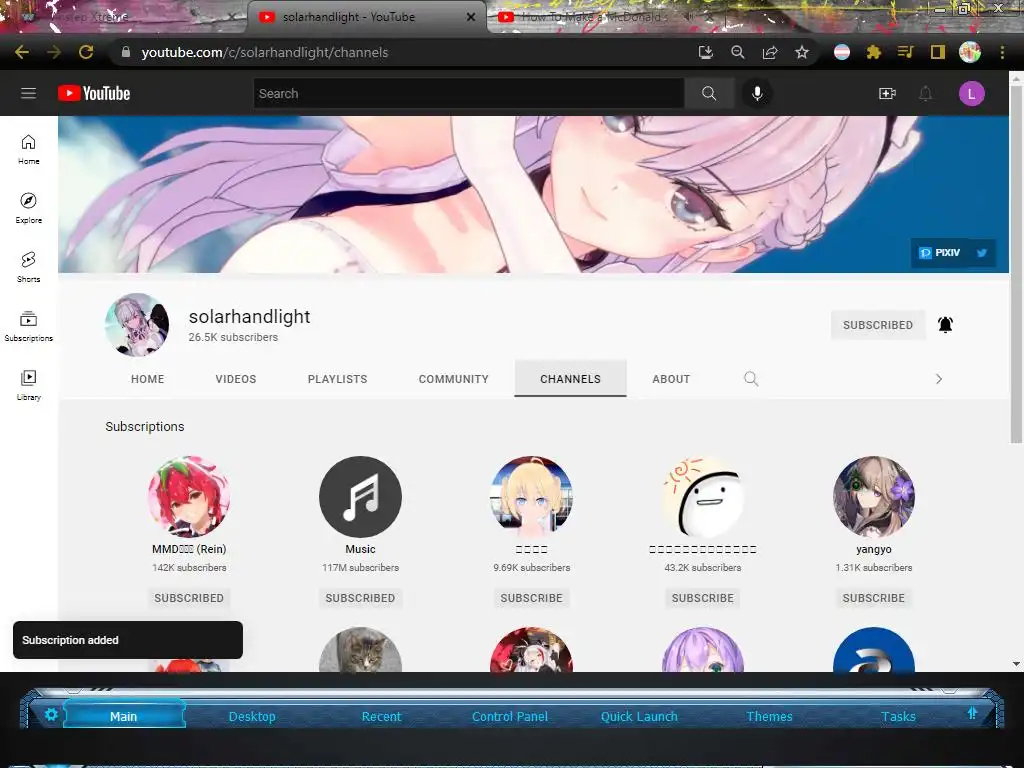
Task: Open the zoom magnifier icon in address bar
Action: point(738,52)
